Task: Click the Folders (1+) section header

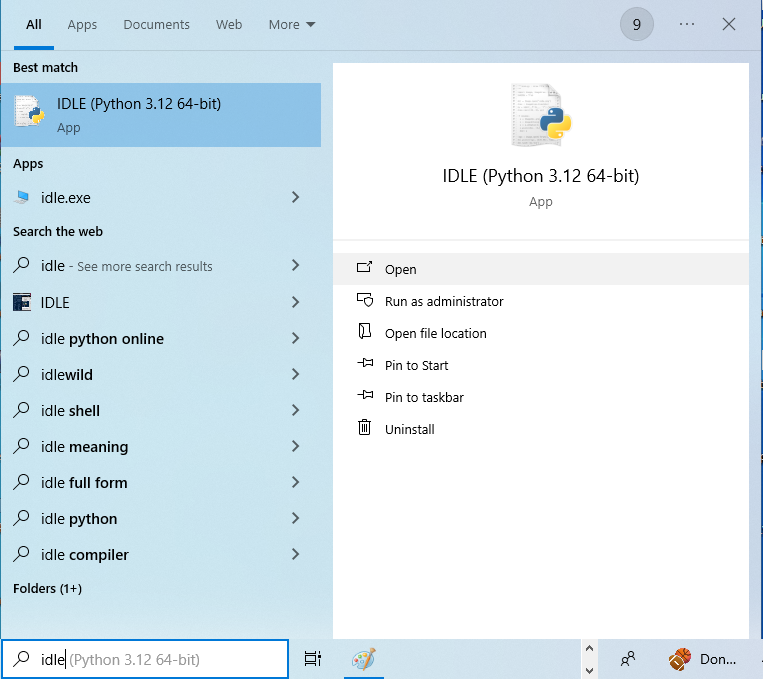Action: [47, 588]
